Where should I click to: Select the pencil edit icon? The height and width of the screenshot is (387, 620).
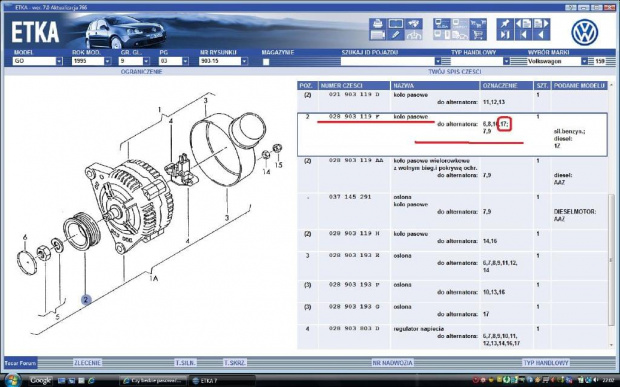point(395,35)
